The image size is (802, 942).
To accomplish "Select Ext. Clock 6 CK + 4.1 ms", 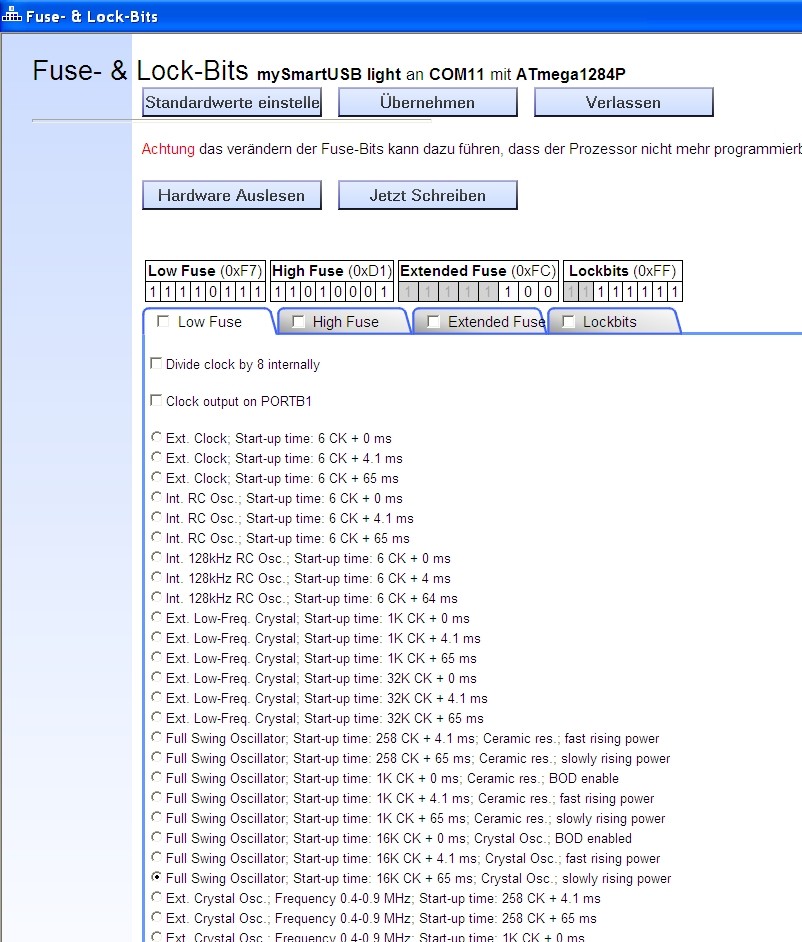I will tap(156, 457).
